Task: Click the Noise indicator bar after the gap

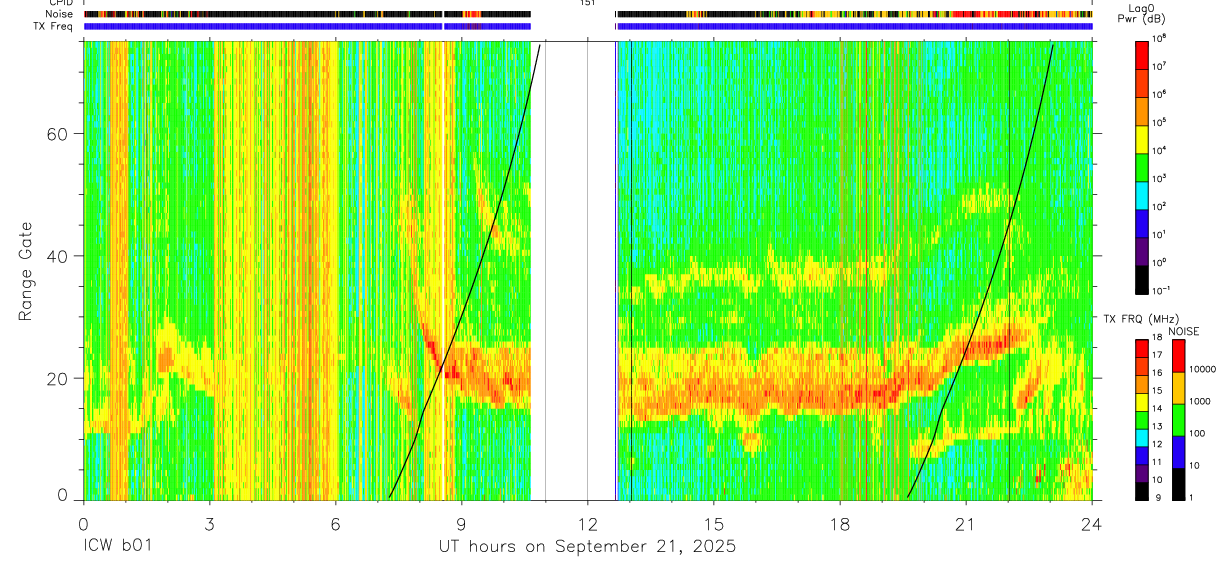Action: tap(855, 14)
